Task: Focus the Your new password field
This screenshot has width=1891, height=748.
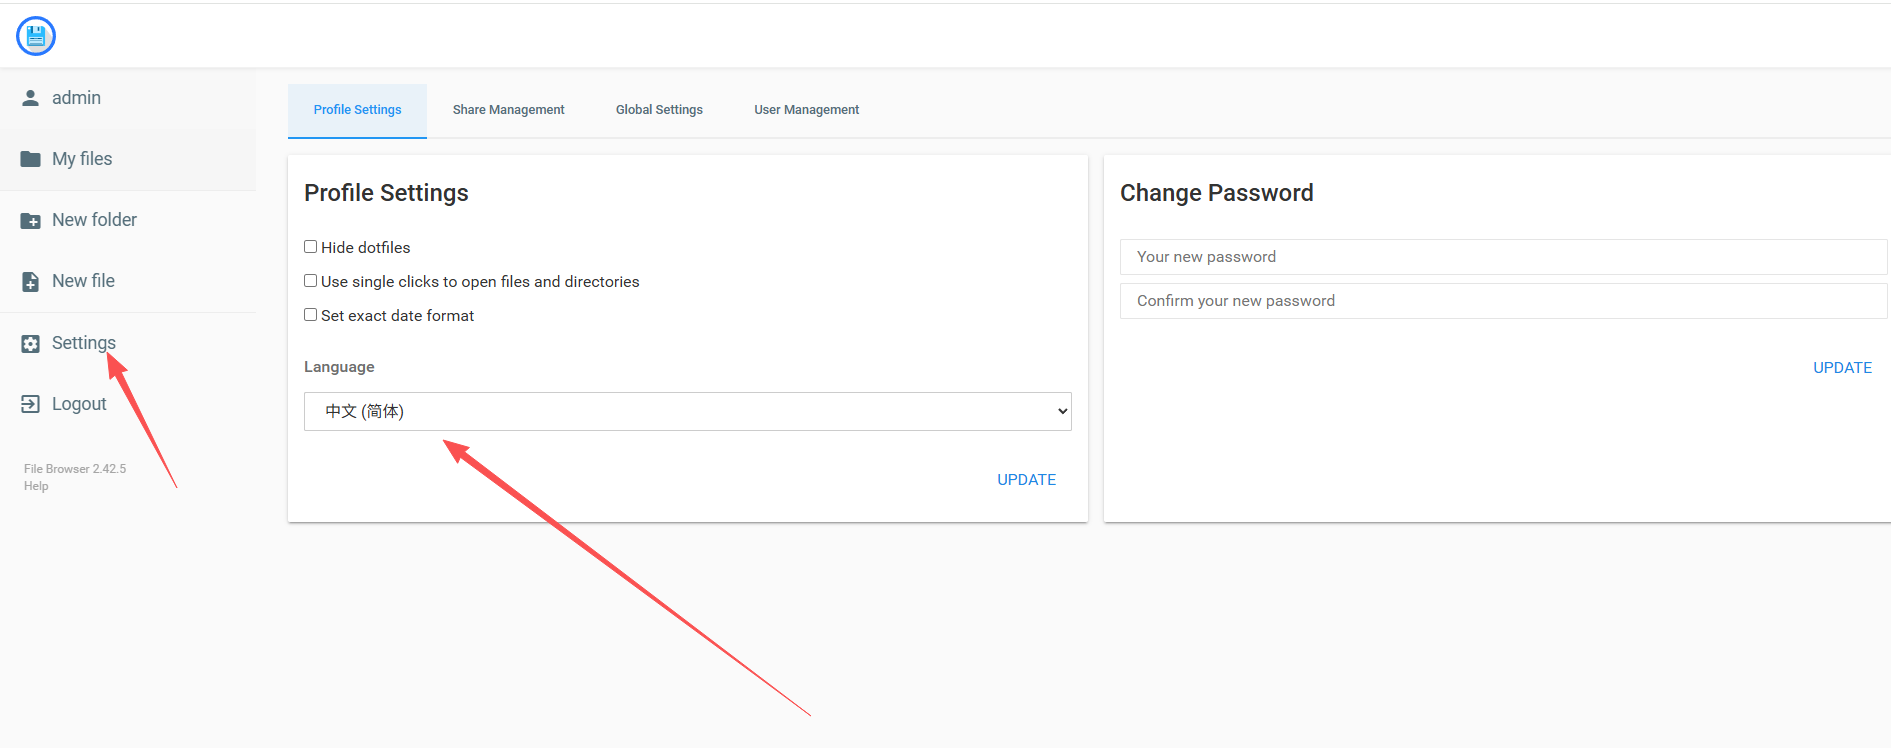Action: tap(1503, 257)
